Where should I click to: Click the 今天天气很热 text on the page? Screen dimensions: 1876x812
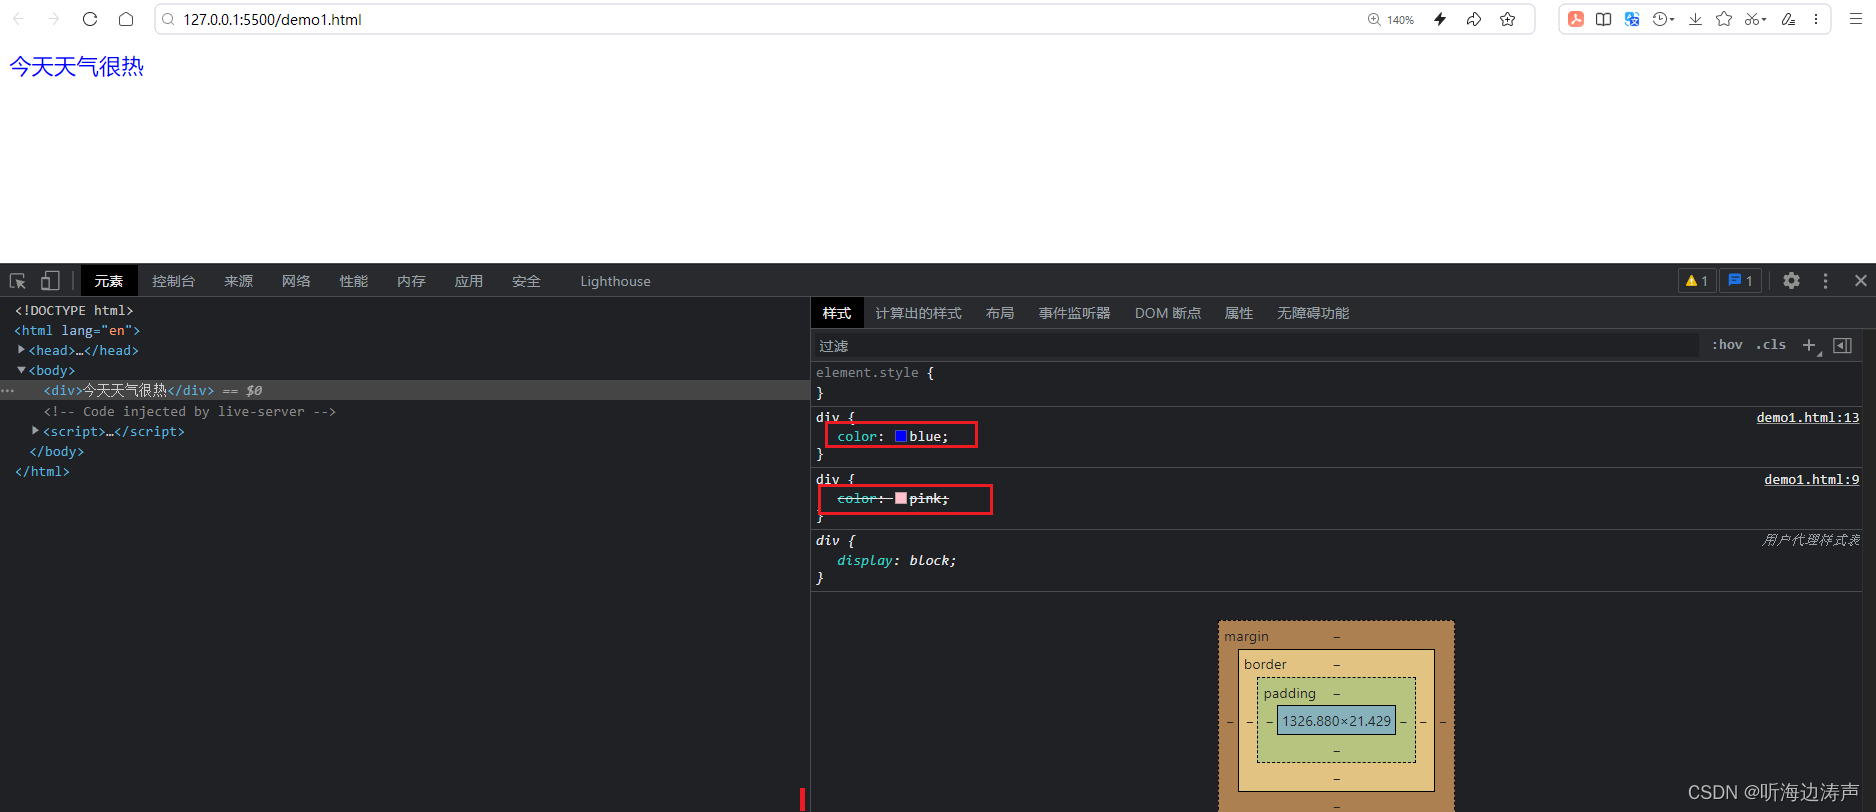tap(76, 66)
